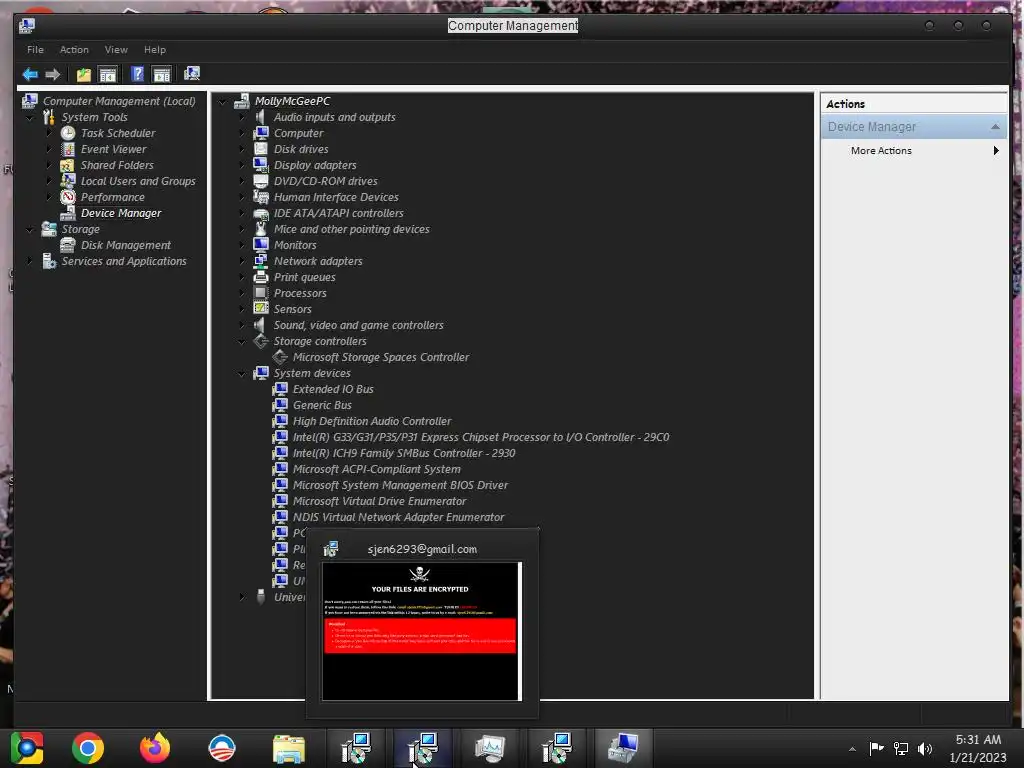Collapse the System devices category
Viewport: 1024px width, 768px height.
pos(242,374)
